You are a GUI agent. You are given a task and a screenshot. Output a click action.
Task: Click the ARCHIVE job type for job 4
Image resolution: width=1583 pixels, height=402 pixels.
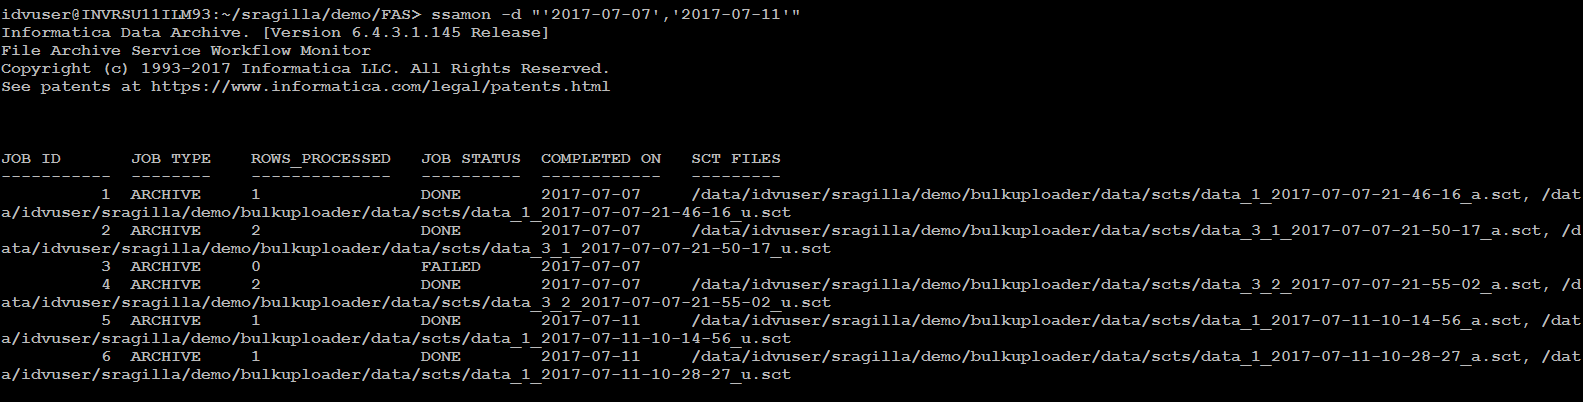pyautogui.click(x=165, y=285)
